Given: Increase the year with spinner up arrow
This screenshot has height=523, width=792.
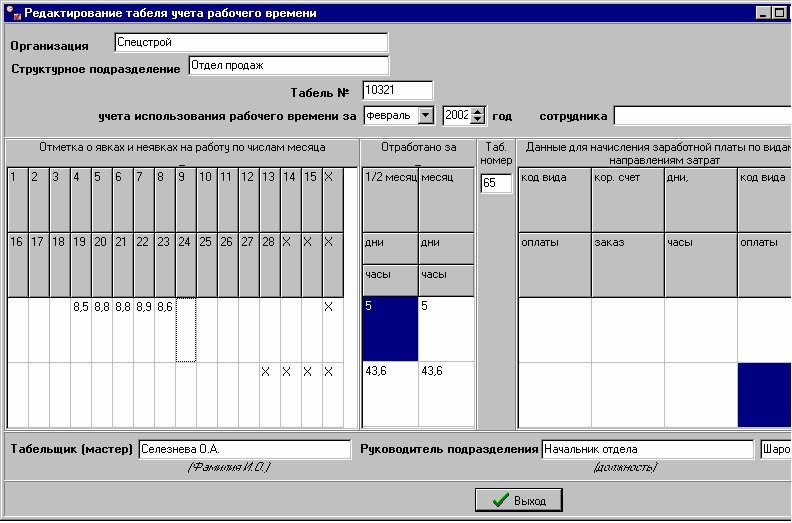Looking at the screenshot, I should [x=477, y=111].
